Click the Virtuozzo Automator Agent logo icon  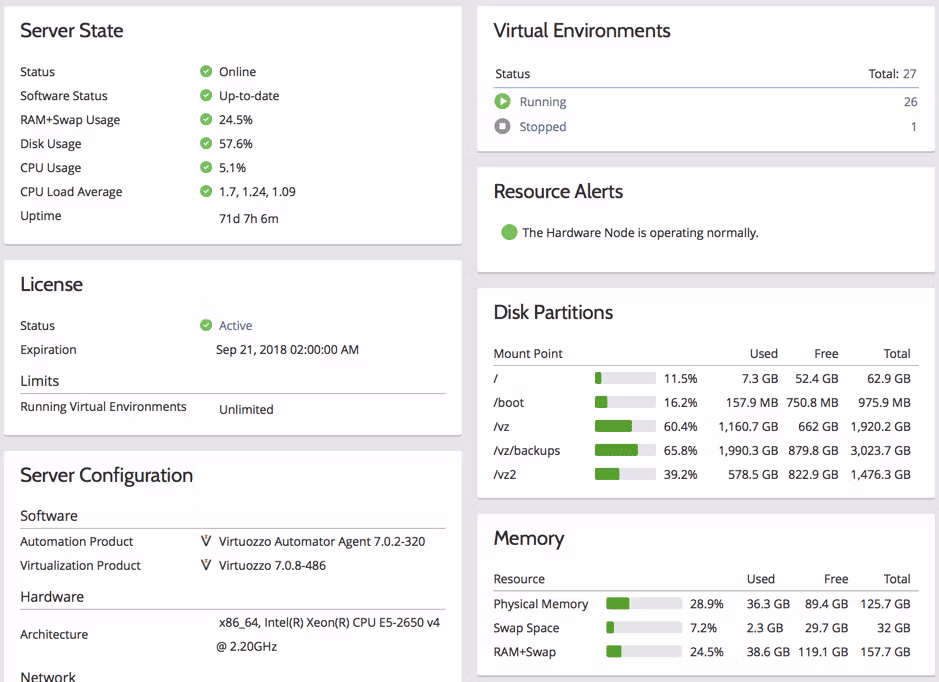206,542
